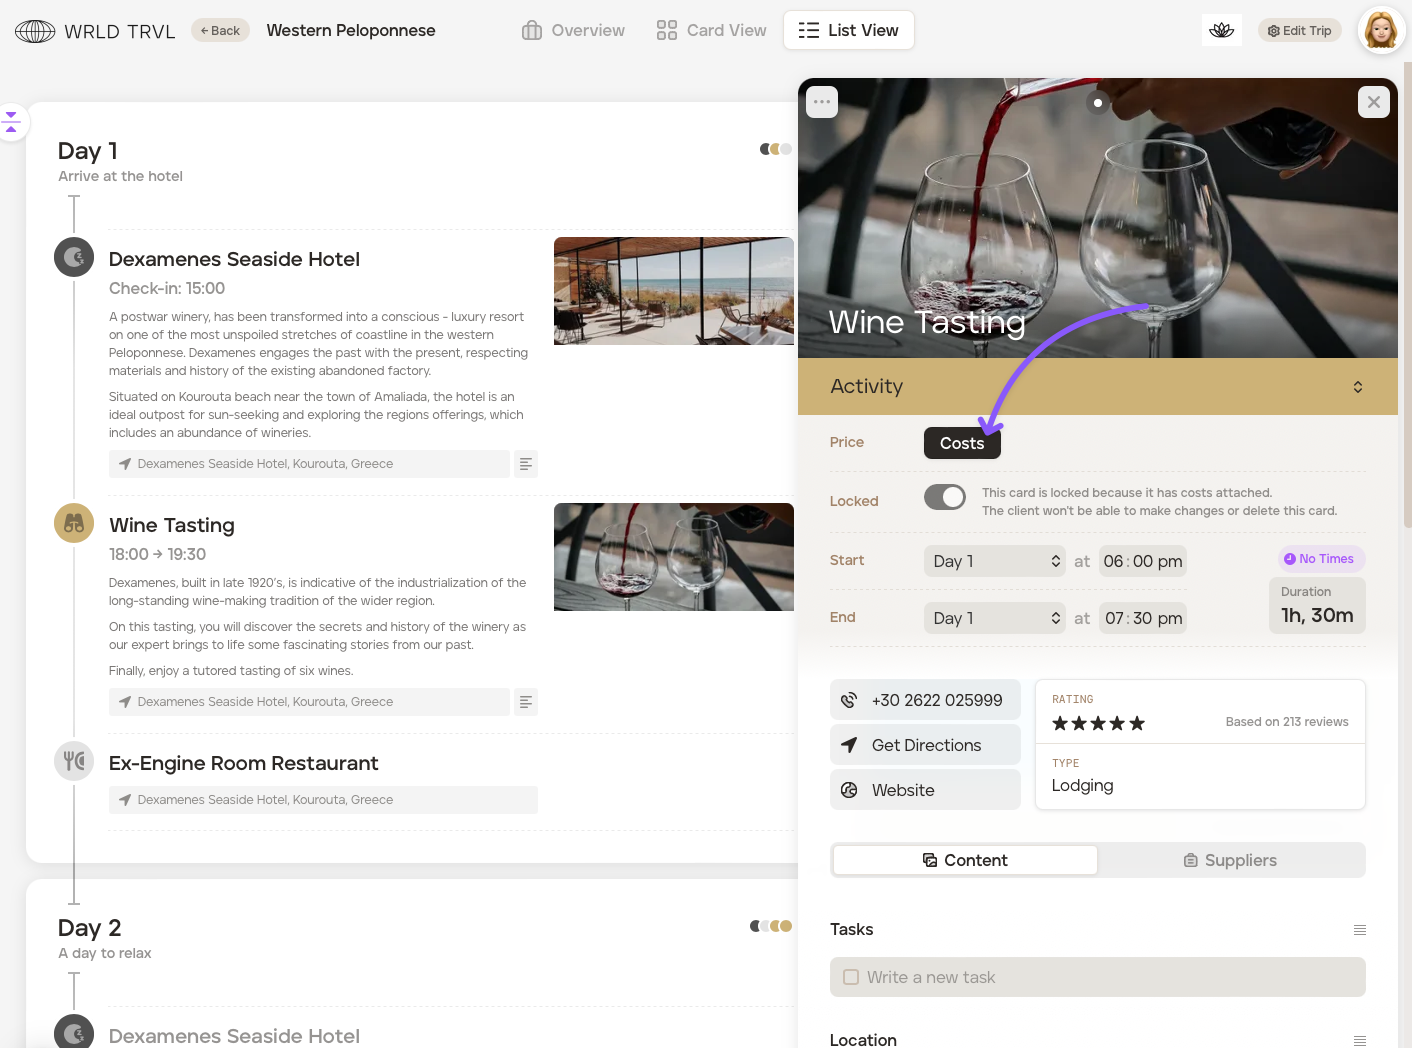
Task: Open the Start day dropdown
Action: pyautogui.click(x=995, y=561)
